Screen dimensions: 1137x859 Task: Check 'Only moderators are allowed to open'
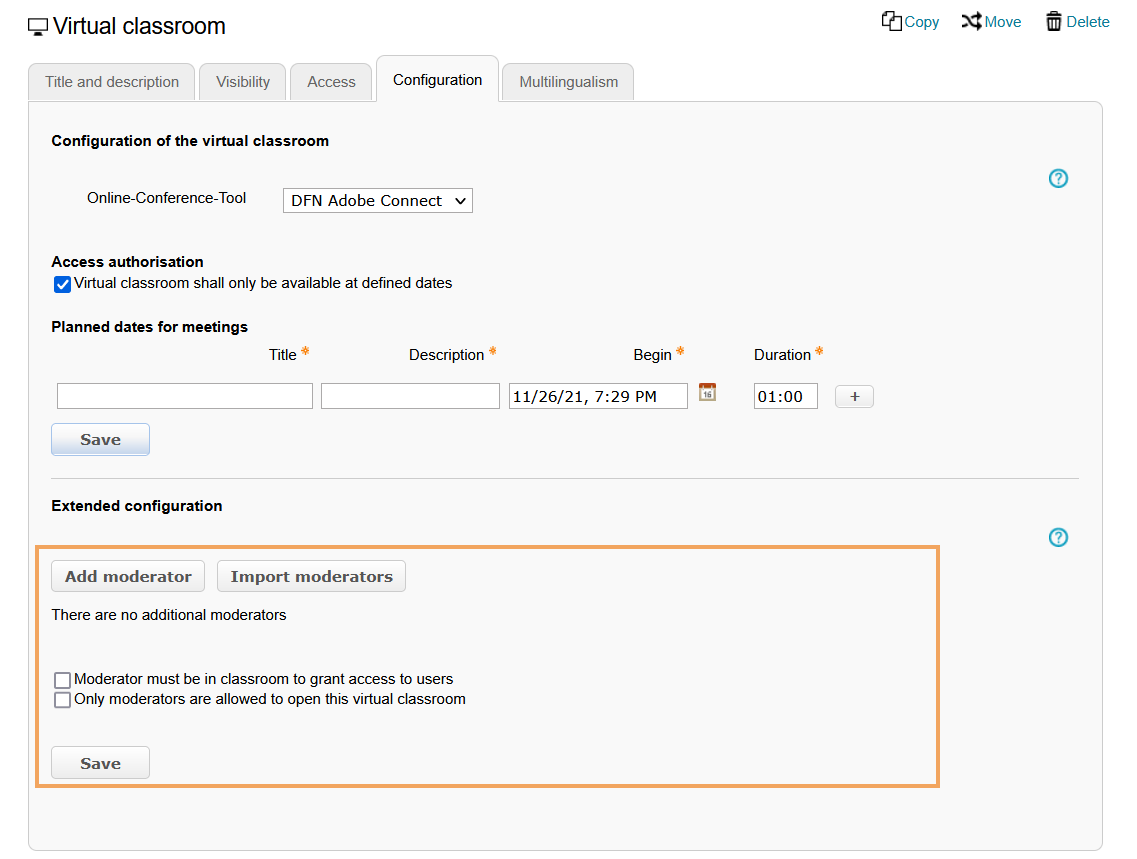tap(62, 700)
